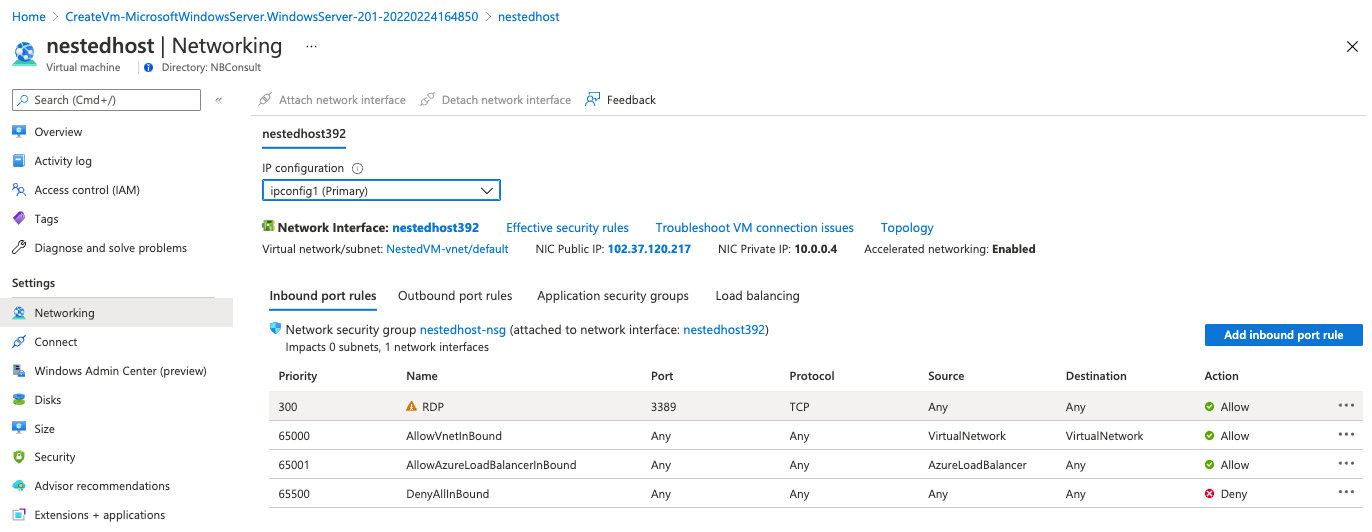Open the Load balancing tab
The height and width of the screenshot is (532, 1372).
757,296
